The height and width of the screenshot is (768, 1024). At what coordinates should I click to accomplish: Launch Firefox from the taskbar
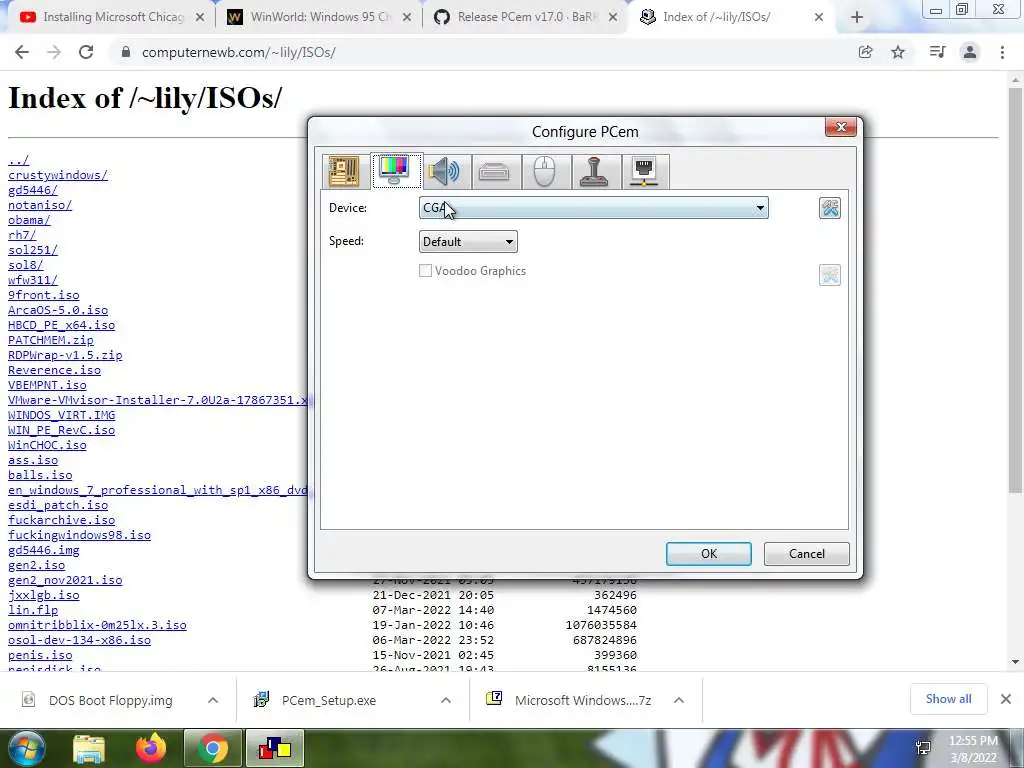coord(151,748)
